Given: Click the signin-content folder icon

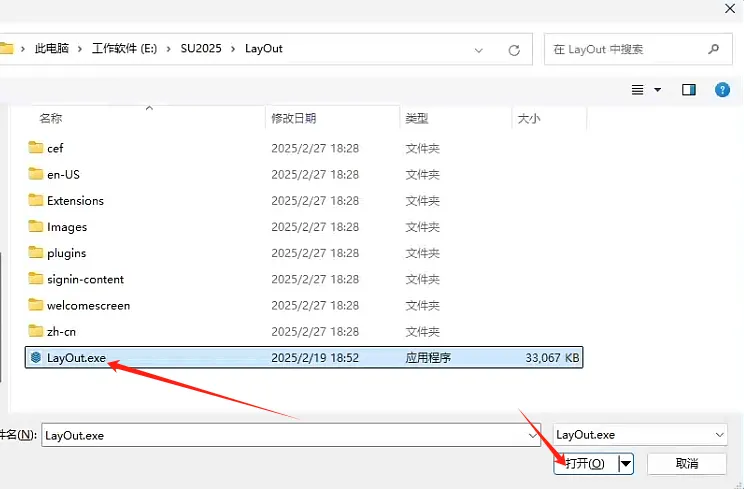Looking at the screenshot, I should [x=36, y=278].
